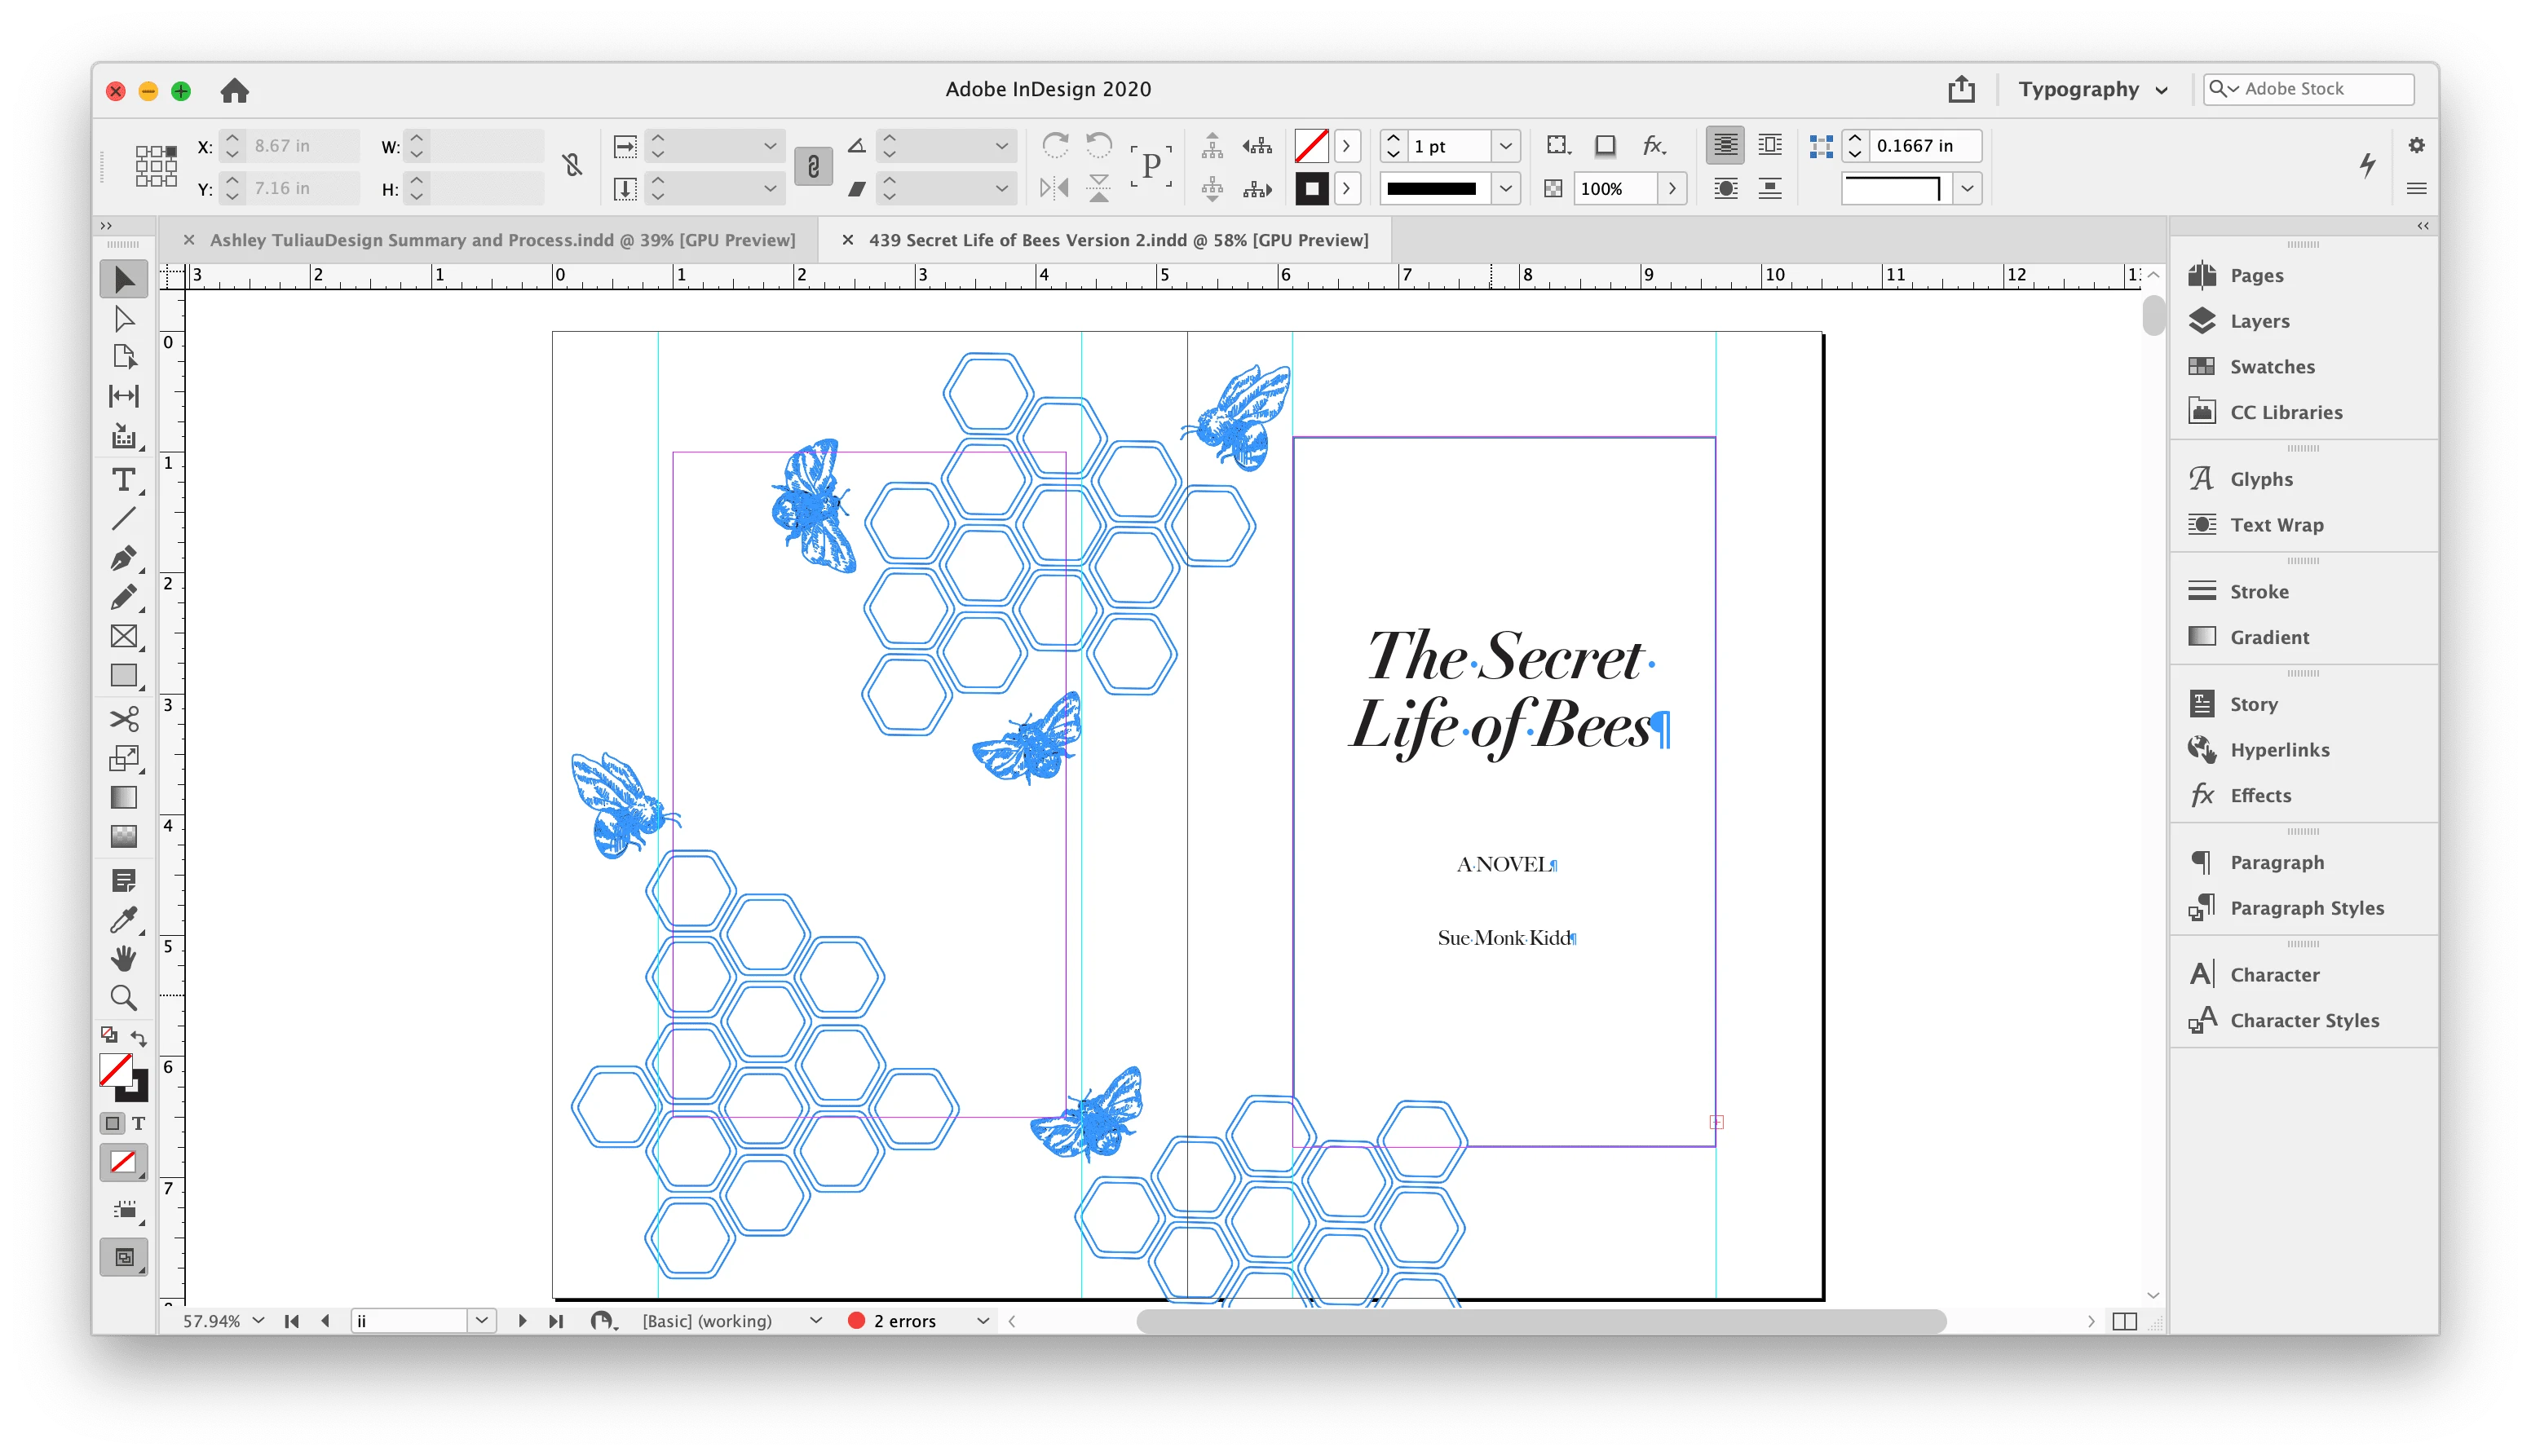The image size is (2531, 1456).
Task: Select the Pen tool
Action: click(123, 558)
